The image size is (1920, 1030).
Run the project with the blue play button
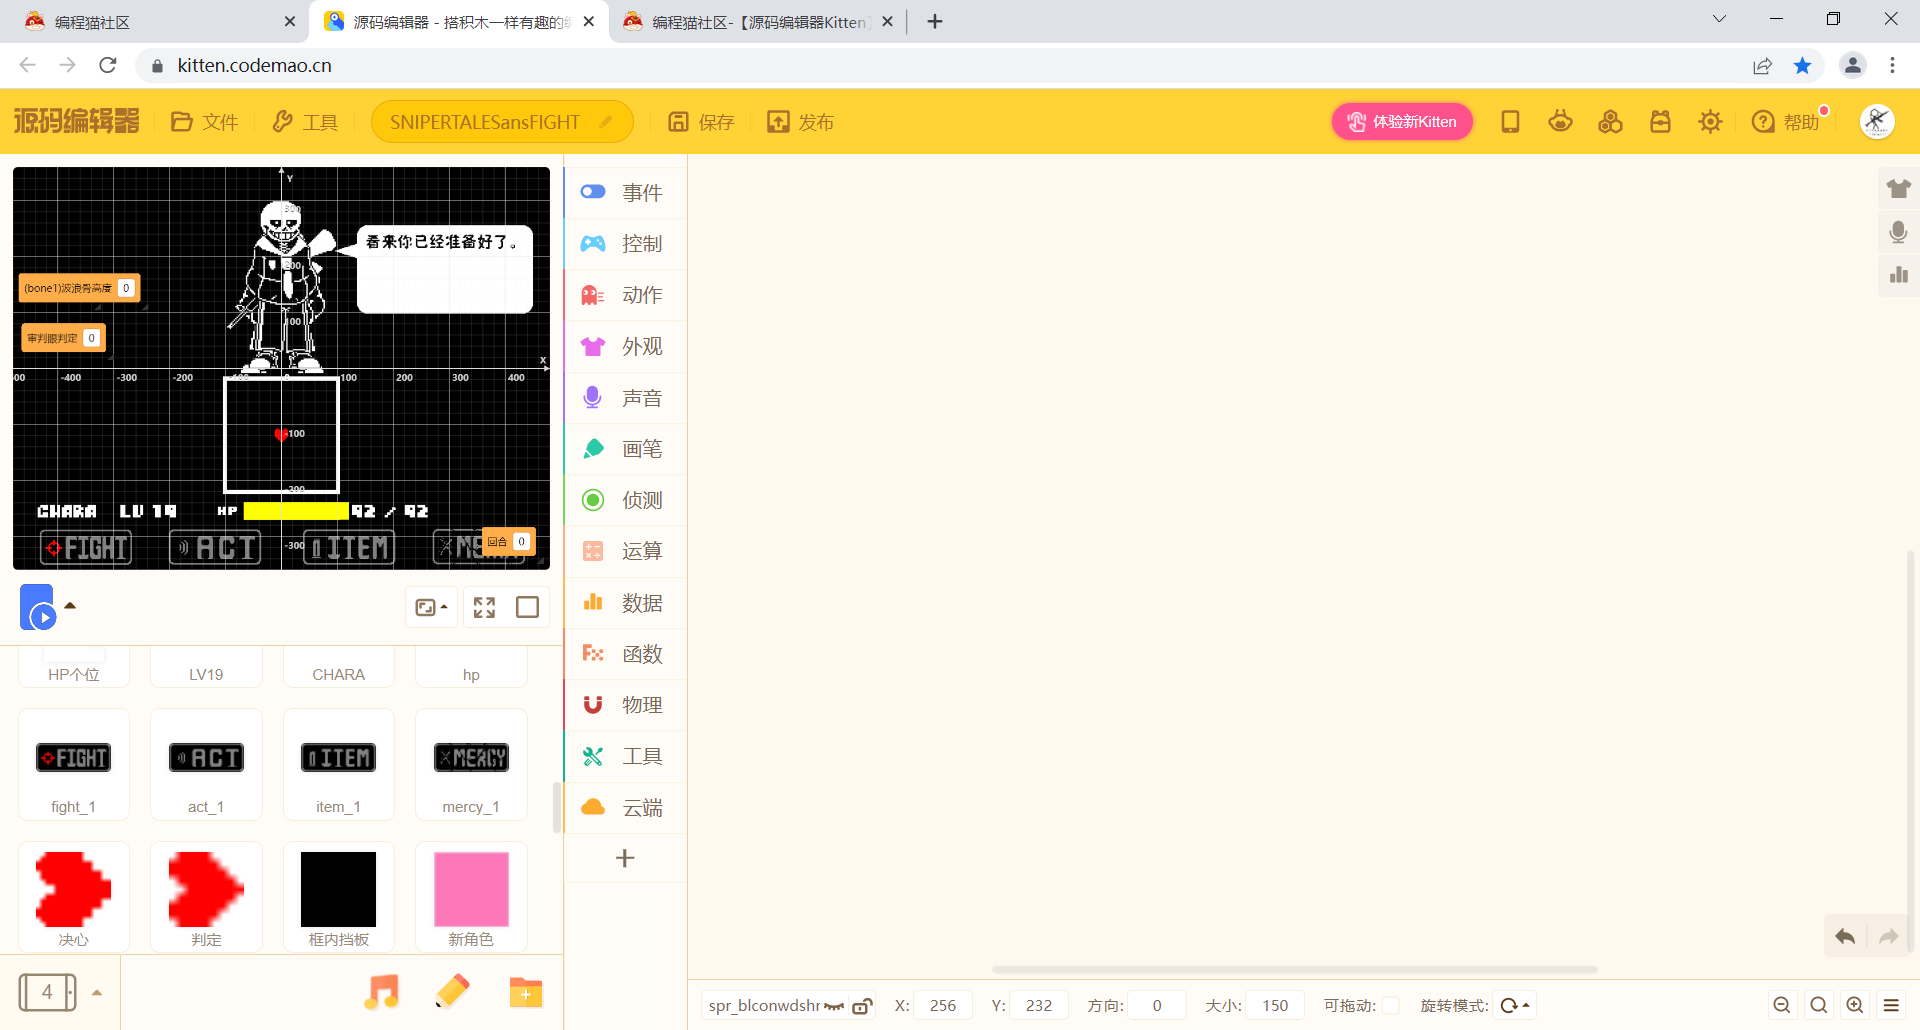(37, 607)
